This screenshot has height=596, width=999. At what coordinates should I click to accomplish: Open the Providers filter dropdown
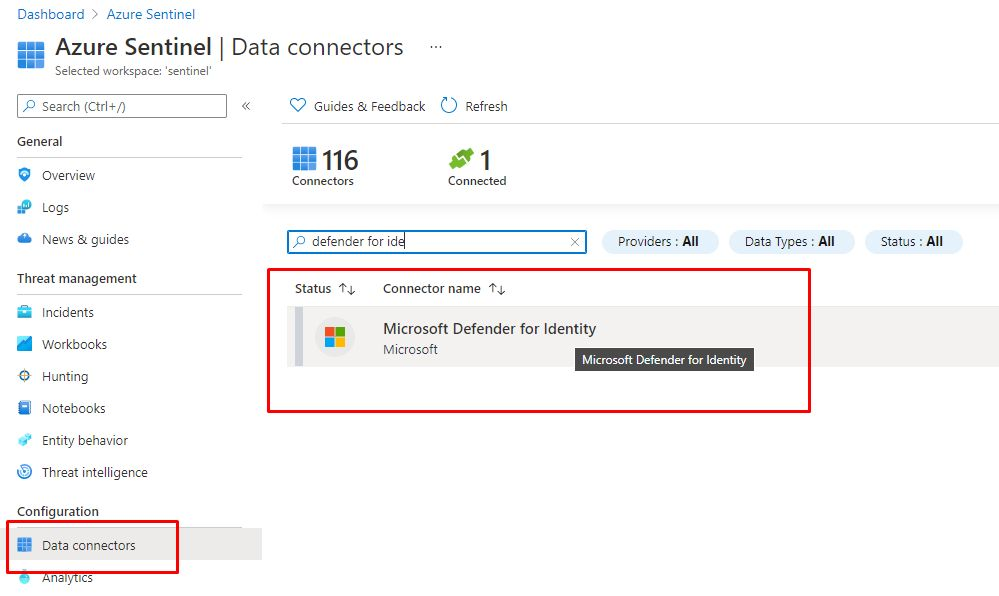pos(659,241)
